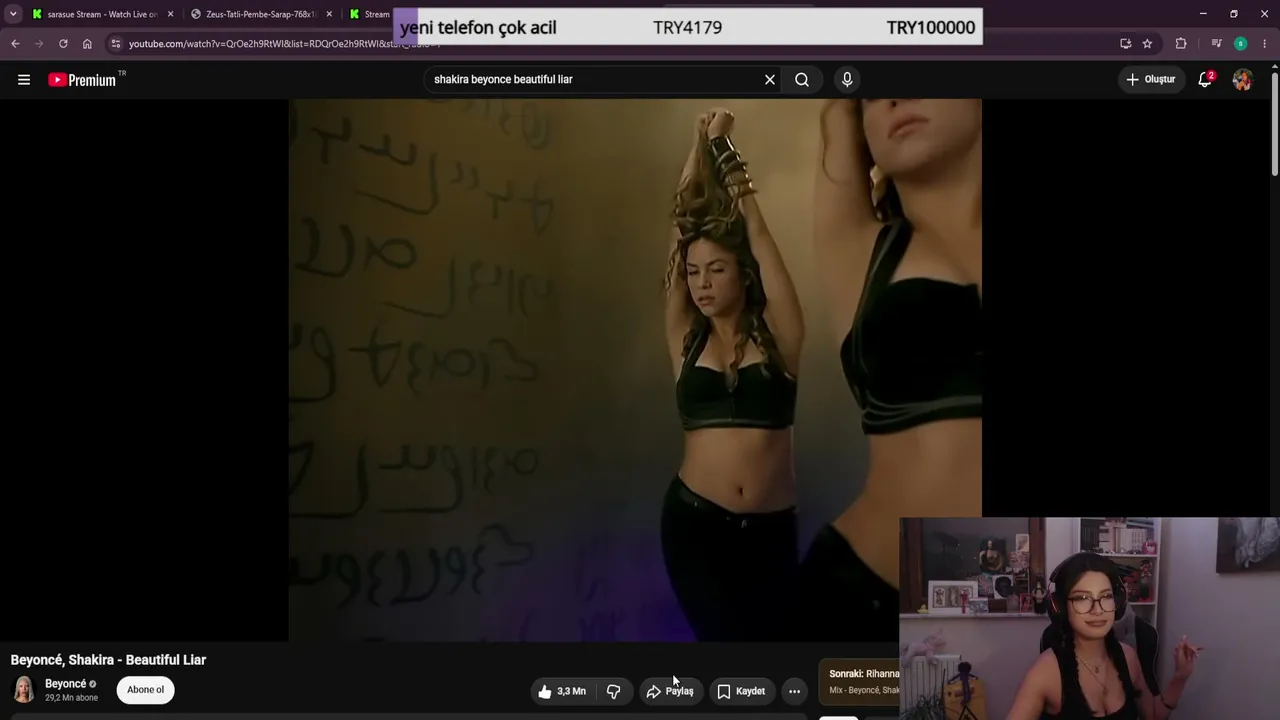Open the Chrome three-dot menu
Screen dimensions: 1280x720
[x=1264, y=44]
